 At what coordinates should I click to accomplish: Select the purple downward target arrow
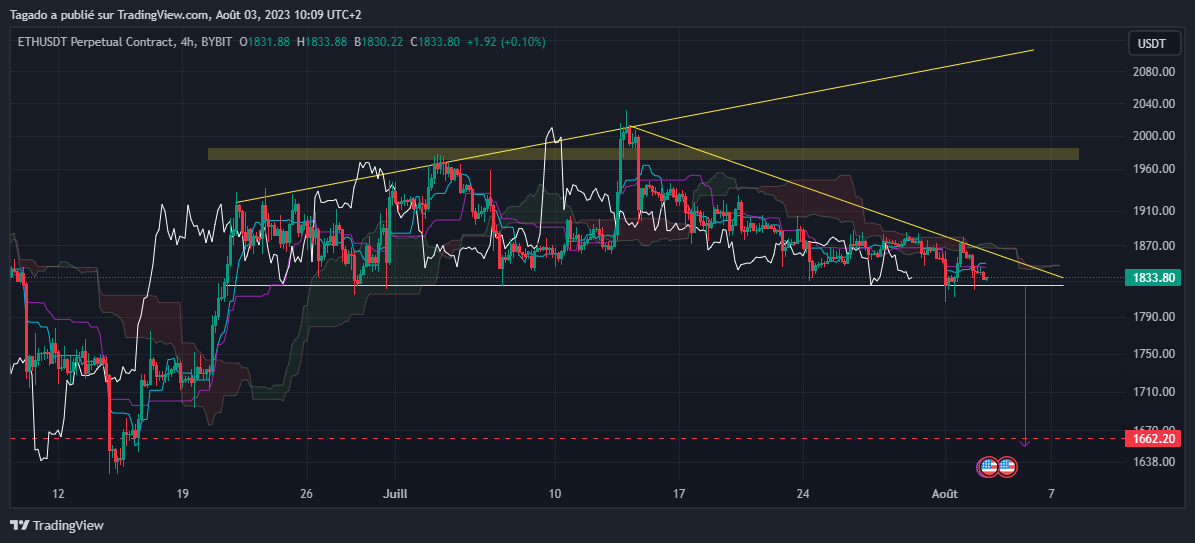tap(1025, 366)
